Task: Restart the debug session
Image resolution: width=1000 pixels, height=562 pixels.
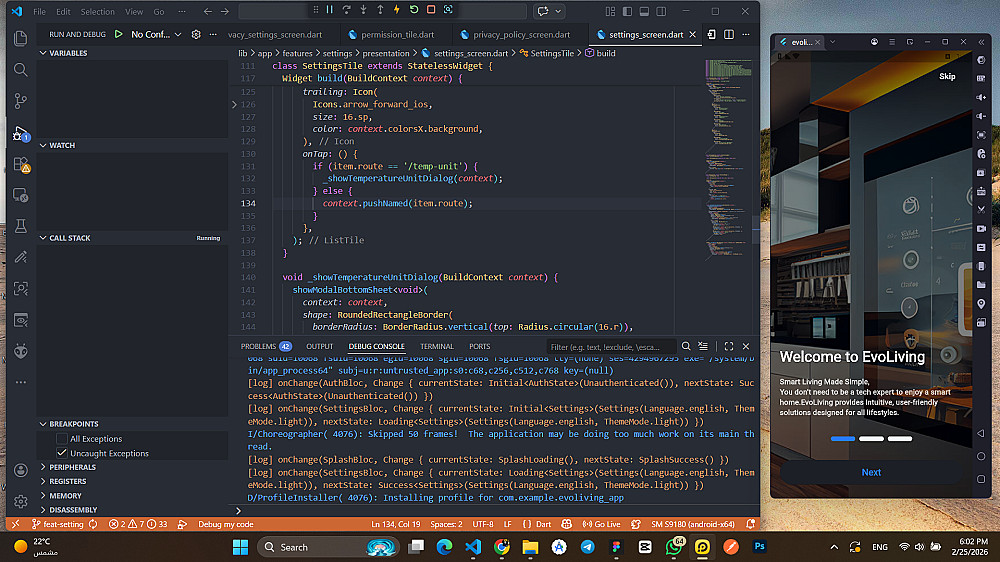Action: pos(413,10)
